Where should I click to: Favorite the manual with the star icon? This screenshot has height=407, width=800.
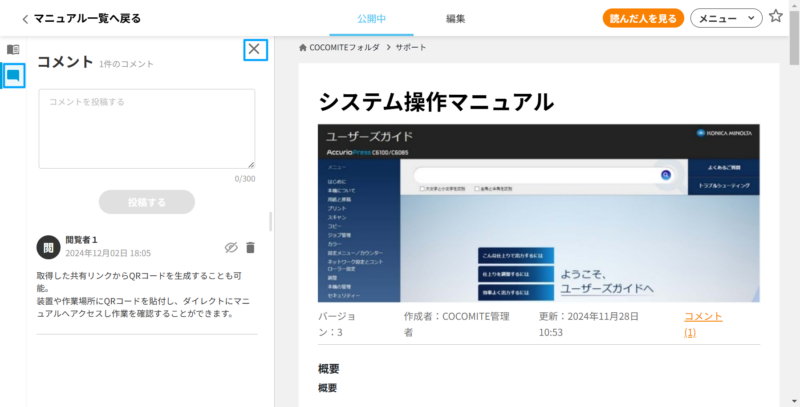[776, 16]
